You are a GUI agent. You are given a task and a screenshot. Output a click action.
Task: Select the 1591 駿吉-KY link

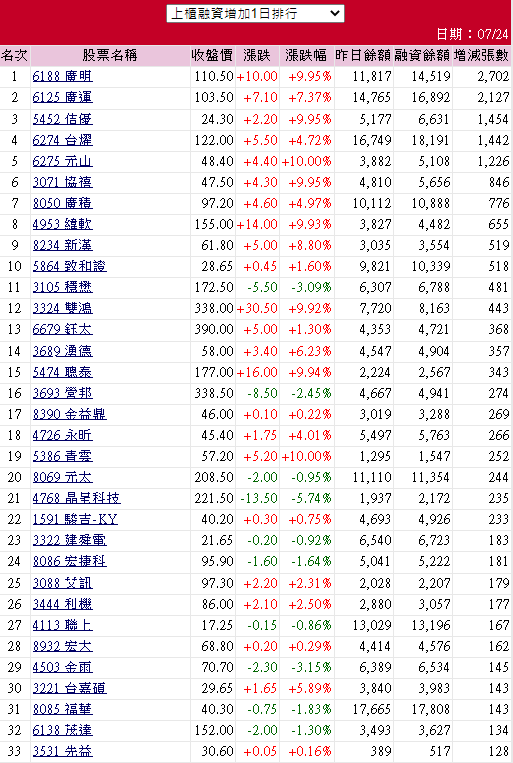pyautogui.click(x=75, y=519)
